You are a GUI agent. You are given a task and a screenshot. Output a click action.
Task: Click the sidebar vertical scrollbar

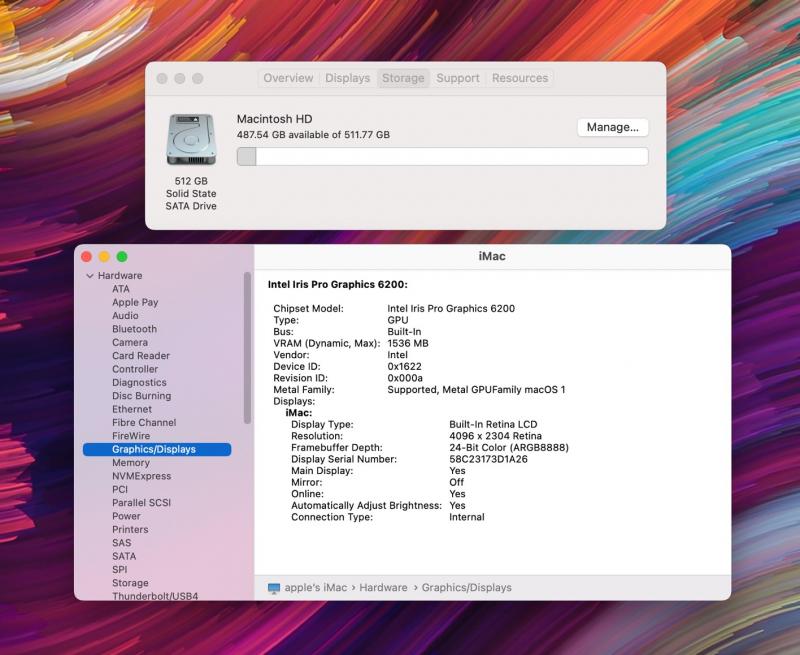[247, 348]
